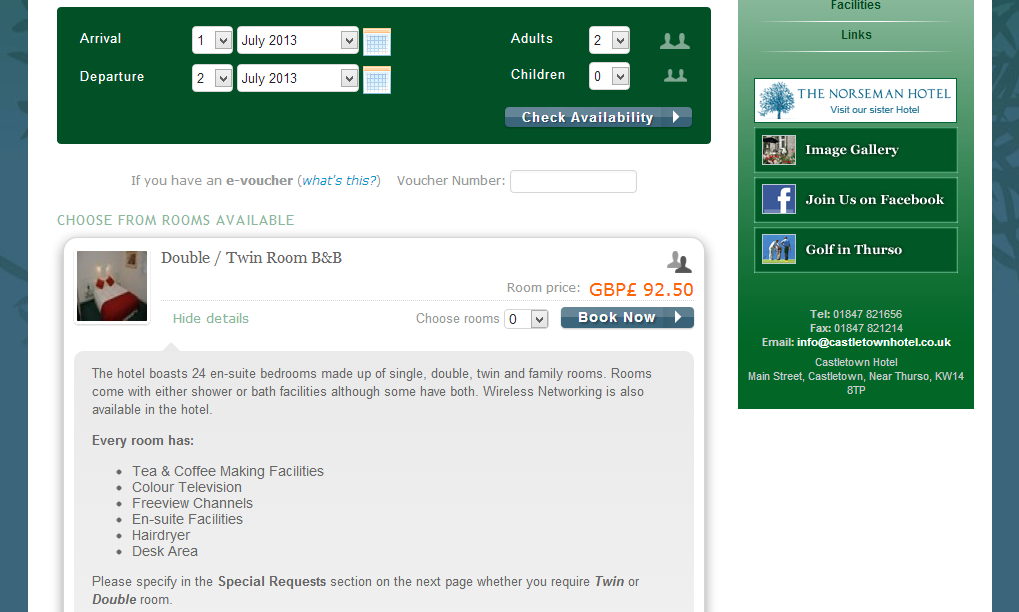Screen dimensions: 1019x612
Task: Click the Voucher Number input field
Action: coord(573,181)
